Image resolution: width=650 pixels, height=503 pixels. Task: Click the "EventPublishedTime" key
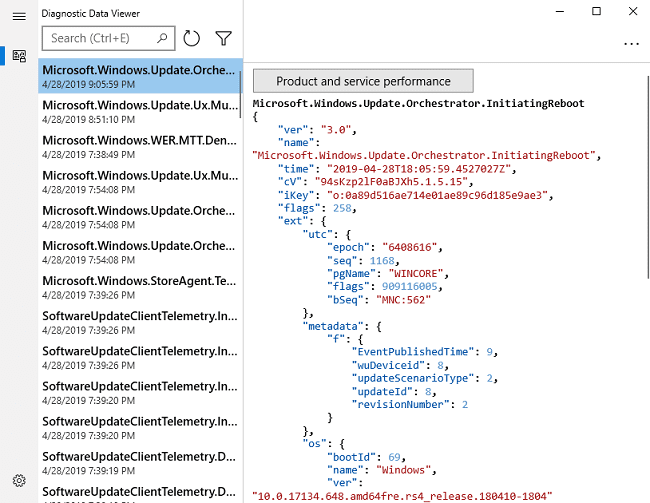click(413, 352)
